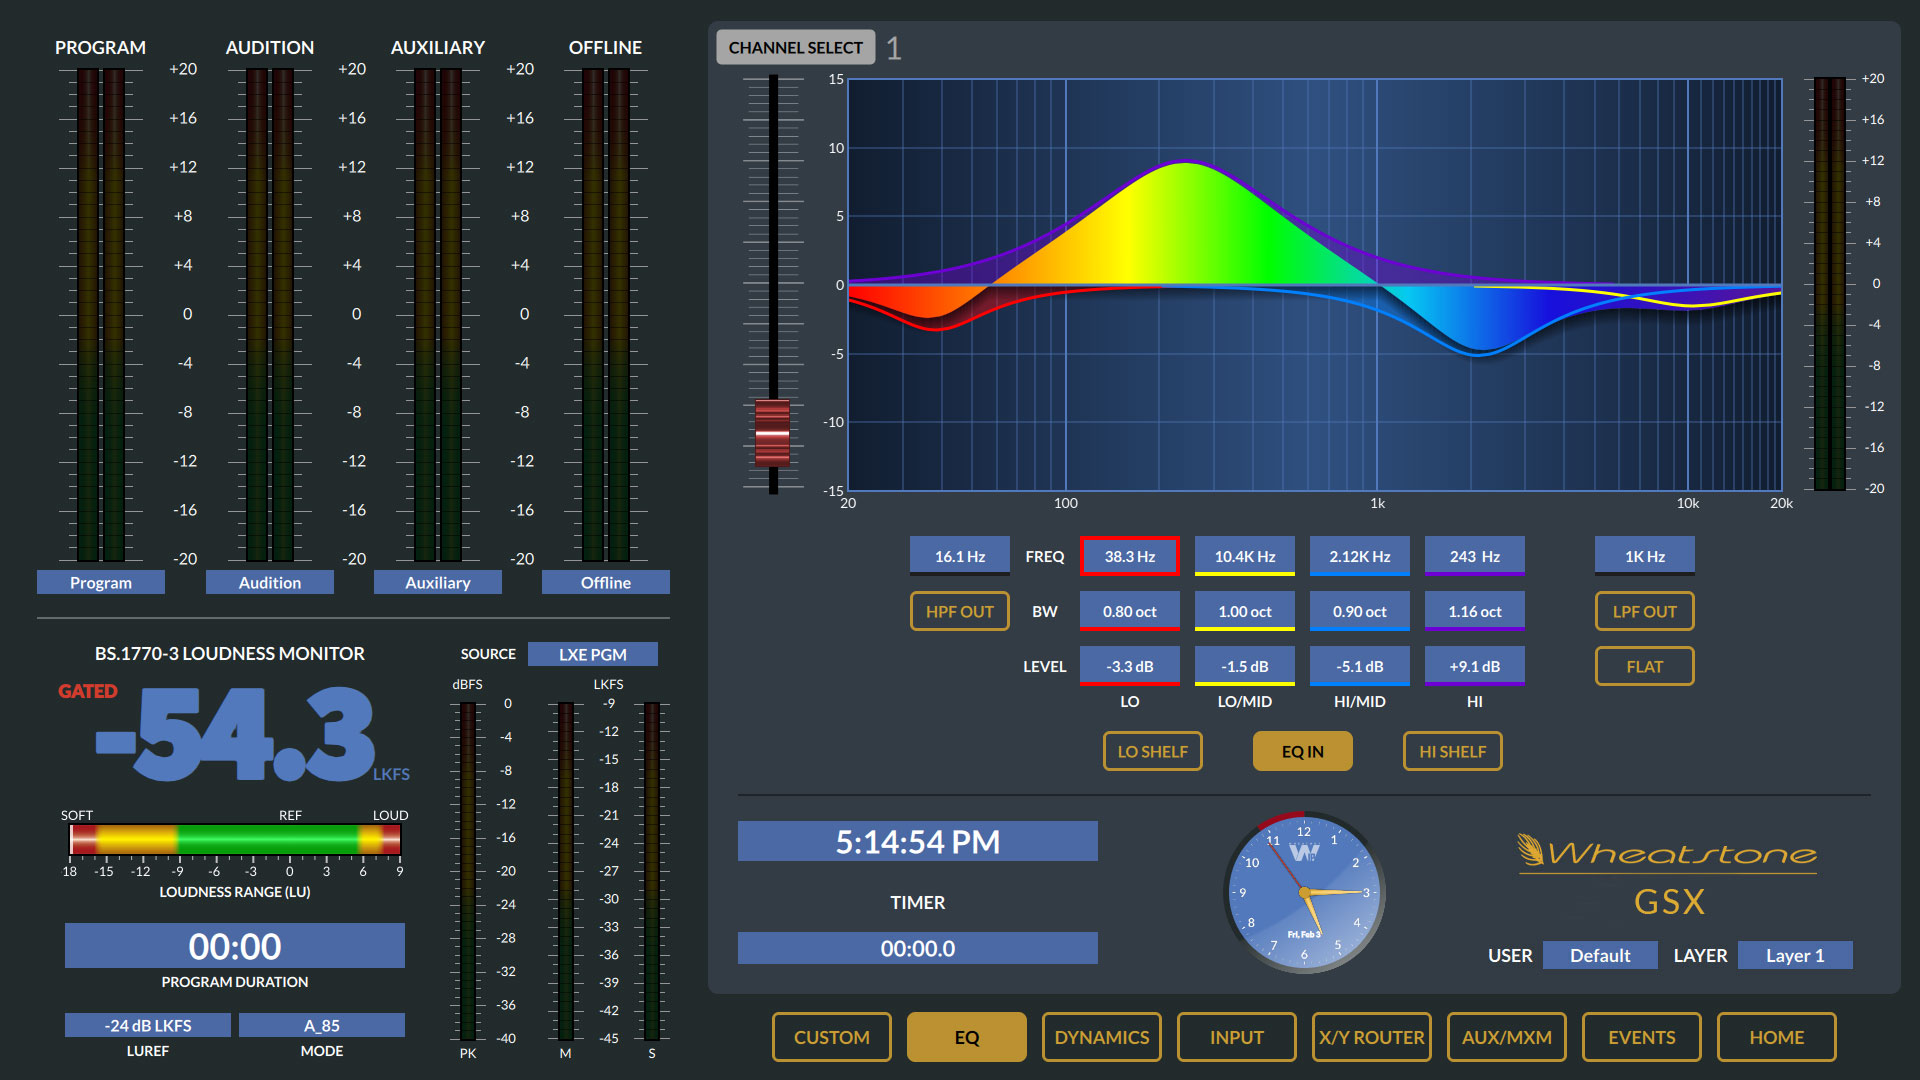Select the +9.1 dB HI level field
Screen dimensions: 1920x1080
pos(1474,666)
